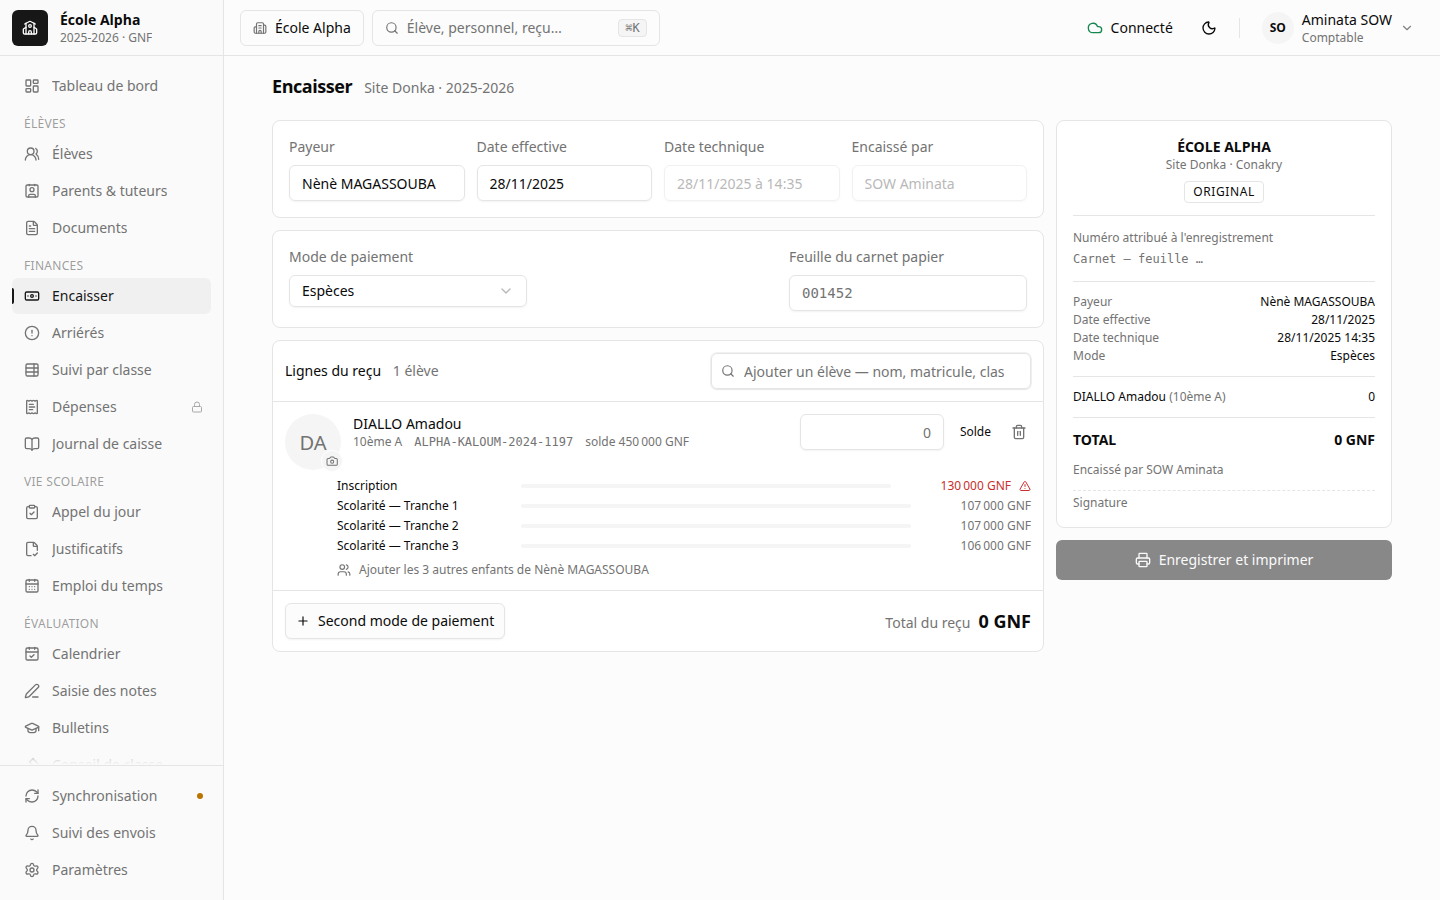Click the Paramètres gear icon
1440x900 pixels.
(32, 870)
